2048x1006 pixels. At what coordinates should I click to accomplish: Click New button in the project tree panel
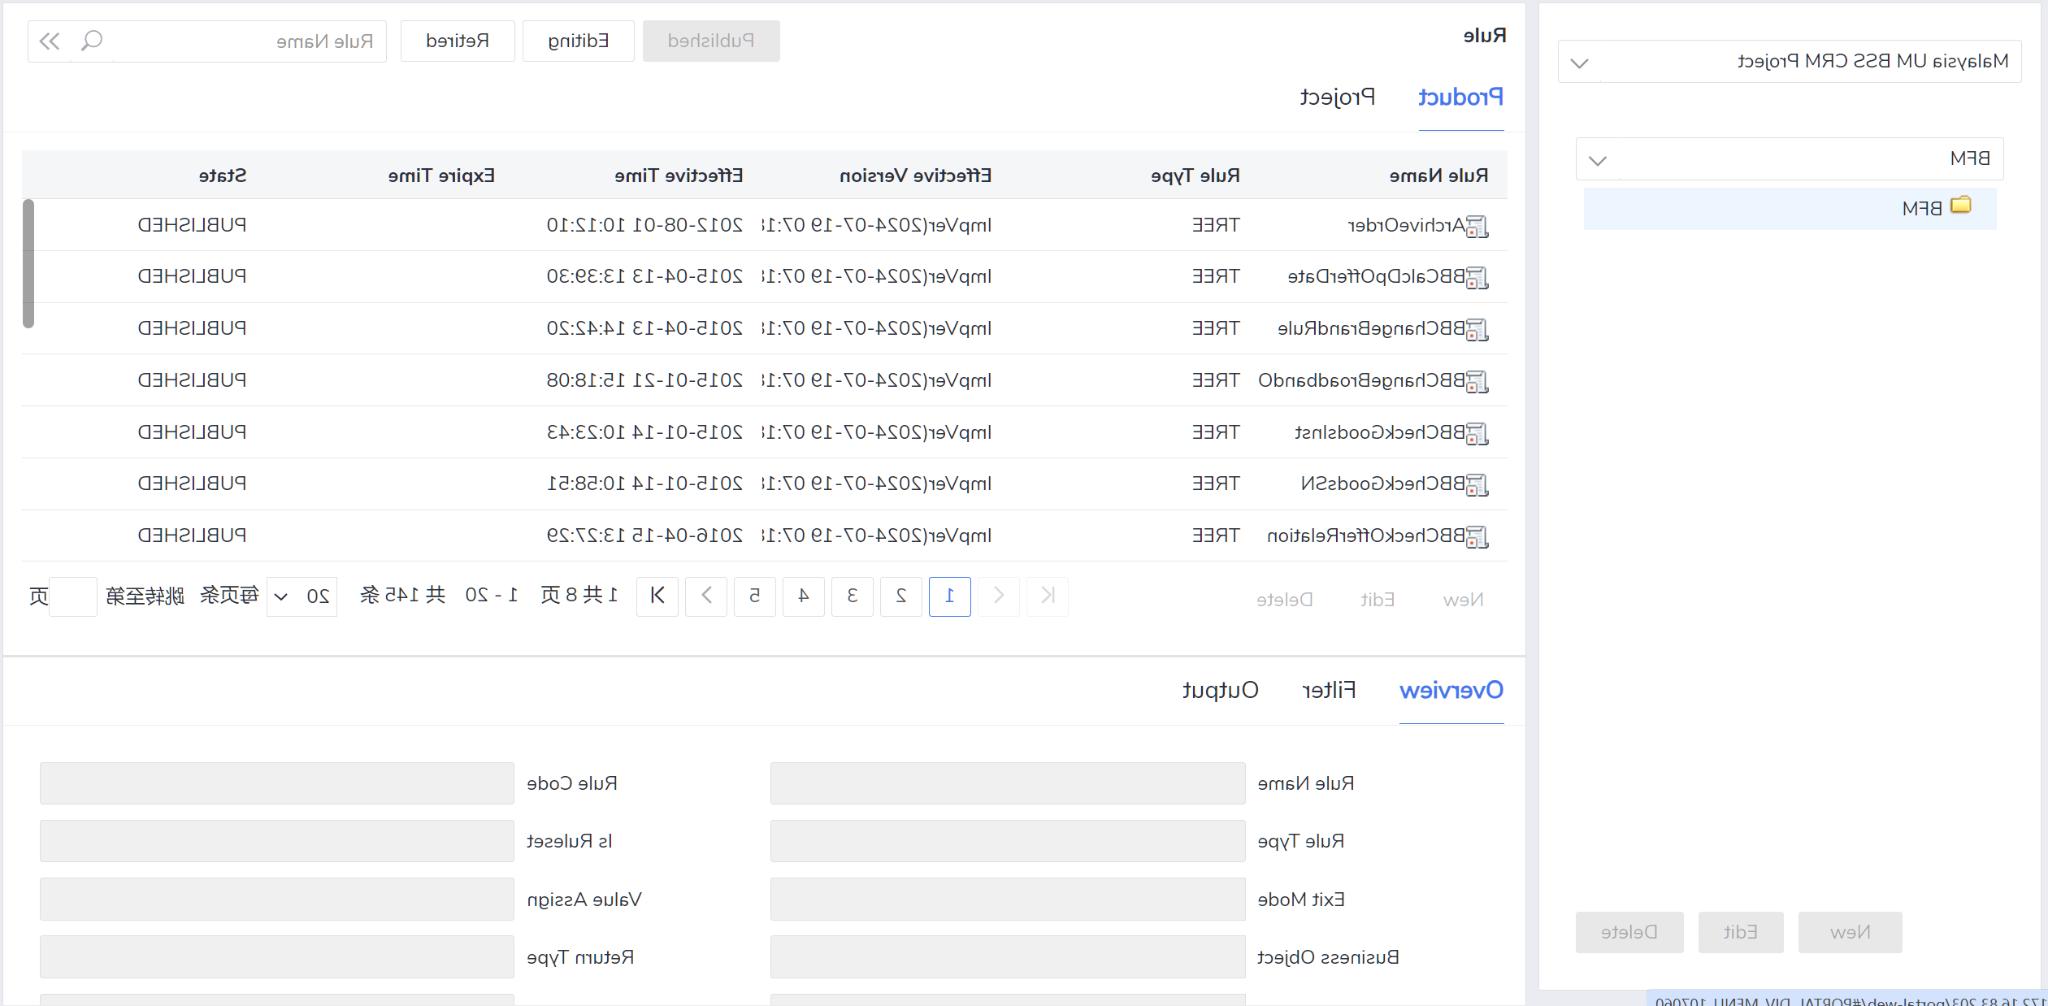pyautogui.click(x=1850, y=932)
